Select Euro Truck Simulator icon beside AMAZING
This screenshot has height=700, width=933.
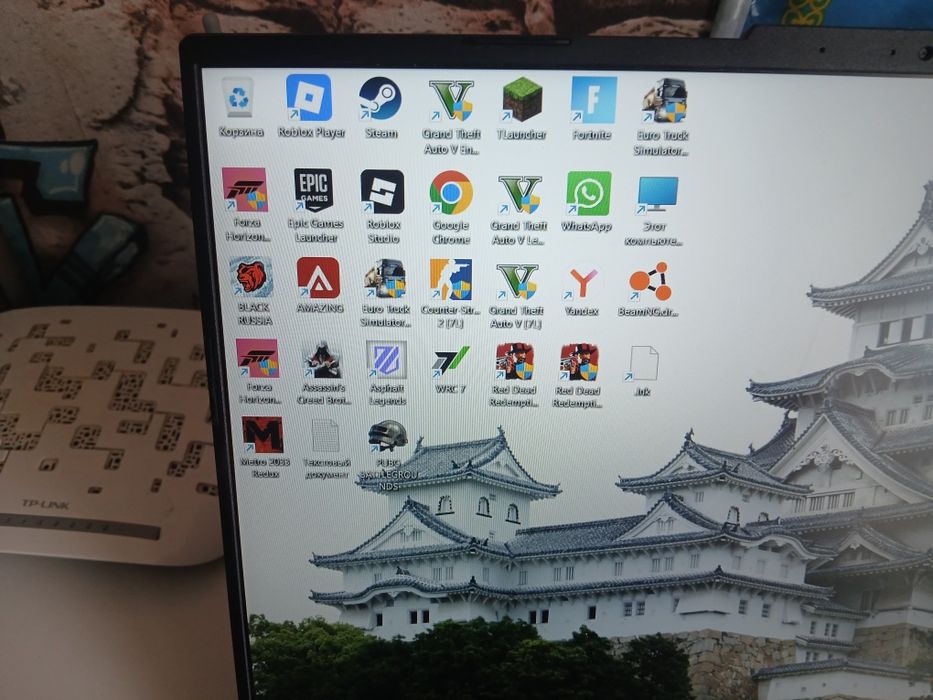coord(386,279)
